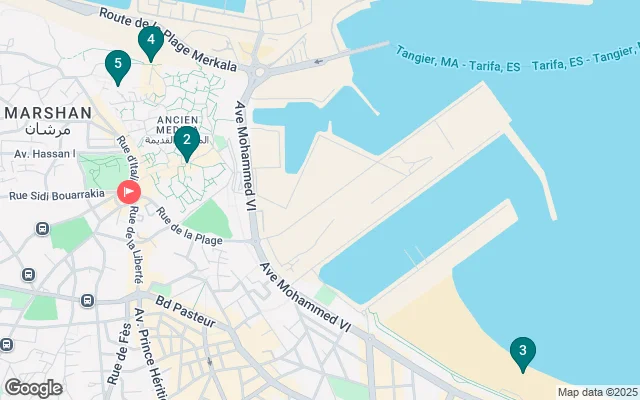640x400 pixels.
Task: Click the Ancien Medina district label
Action: pyautogui.click(x=178, y=125)
